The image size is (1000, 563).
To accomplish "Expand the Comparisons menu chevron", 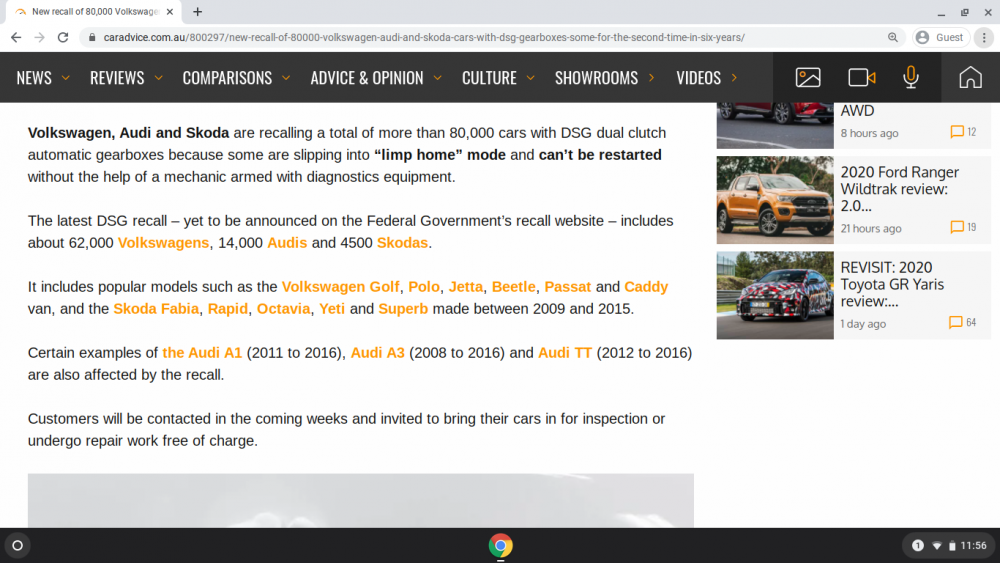I will (x=286, y=78).
